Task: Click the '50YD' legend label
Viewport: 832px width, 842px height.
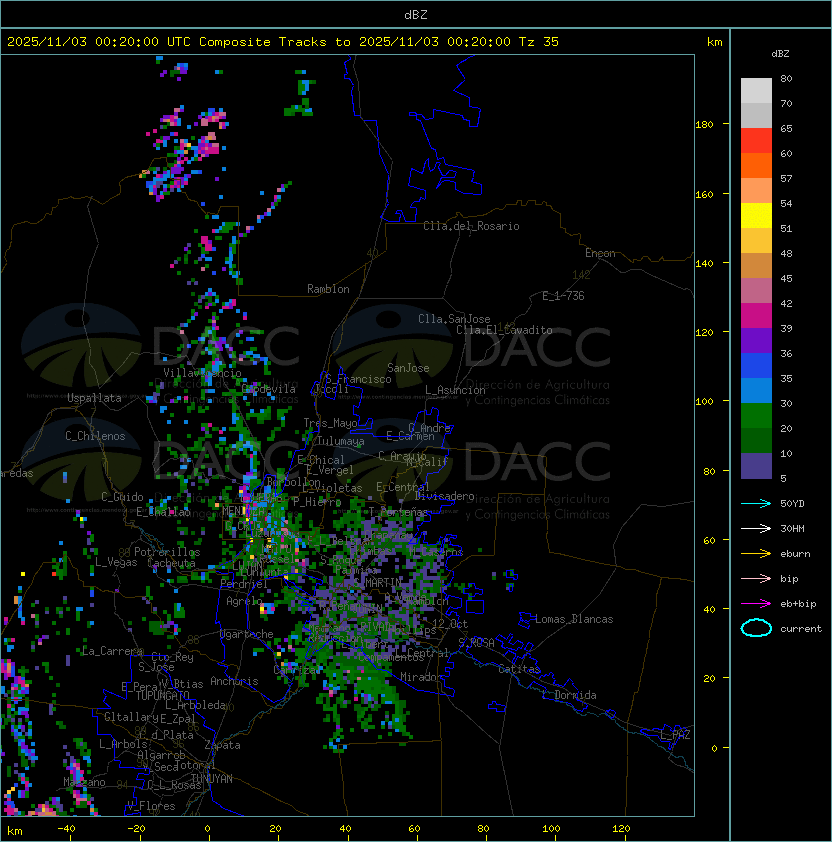Action: (792, 503)
